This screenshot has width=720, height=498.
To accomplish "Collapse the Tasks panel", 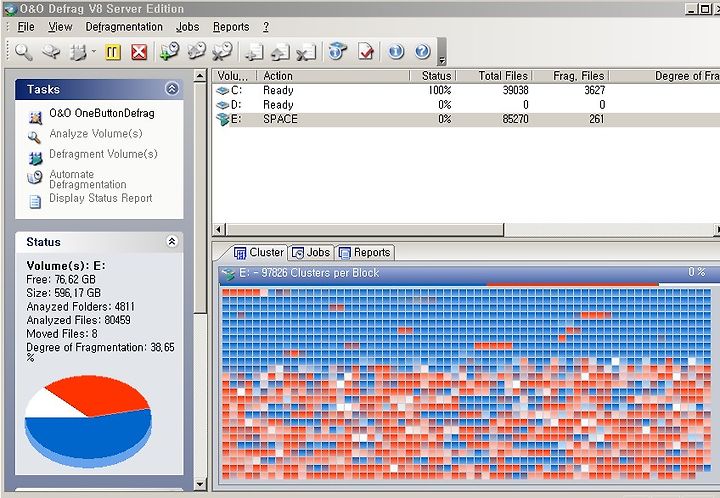I will pos(172,89).
